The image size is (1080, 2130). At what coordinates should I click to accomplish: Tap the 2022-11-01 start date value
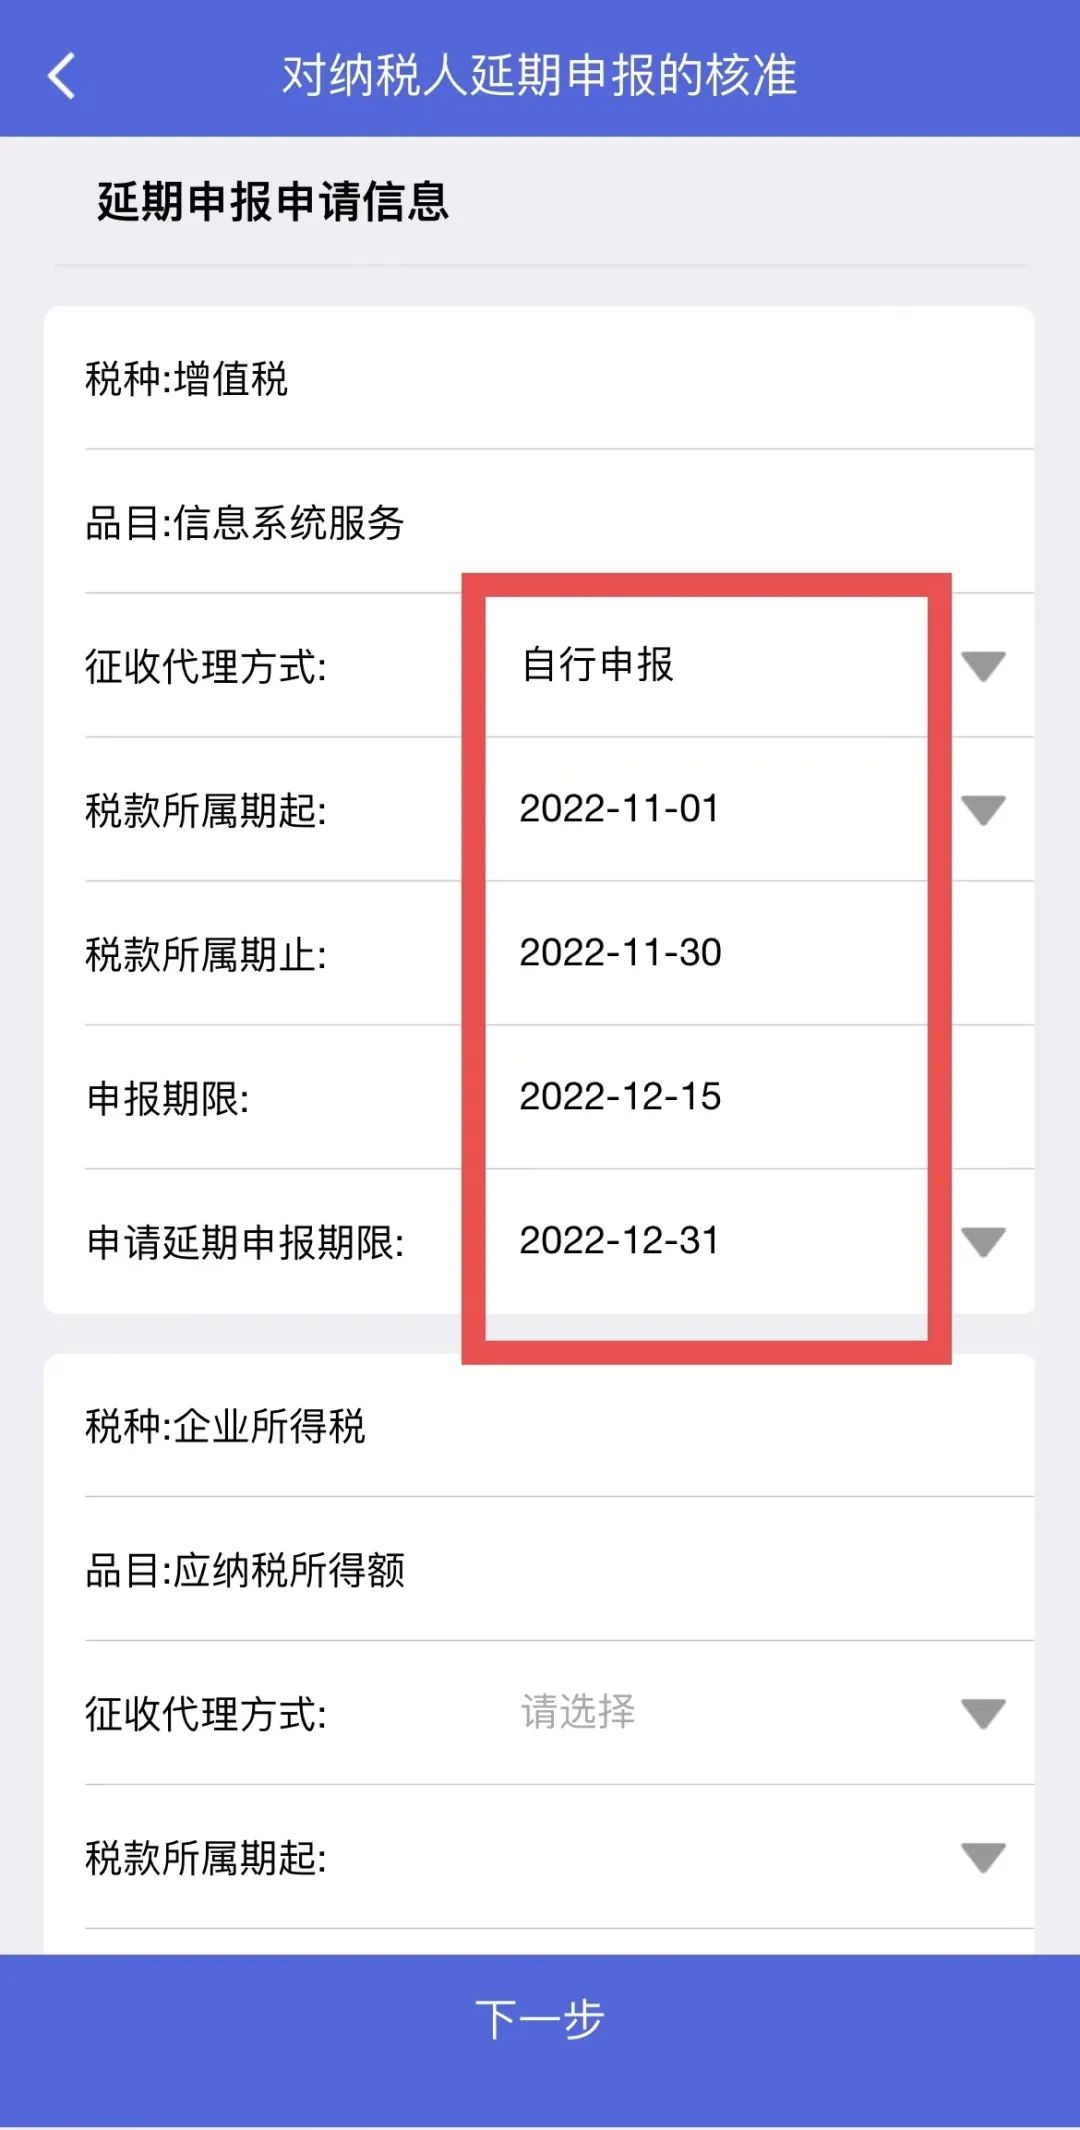click(620, 809)
